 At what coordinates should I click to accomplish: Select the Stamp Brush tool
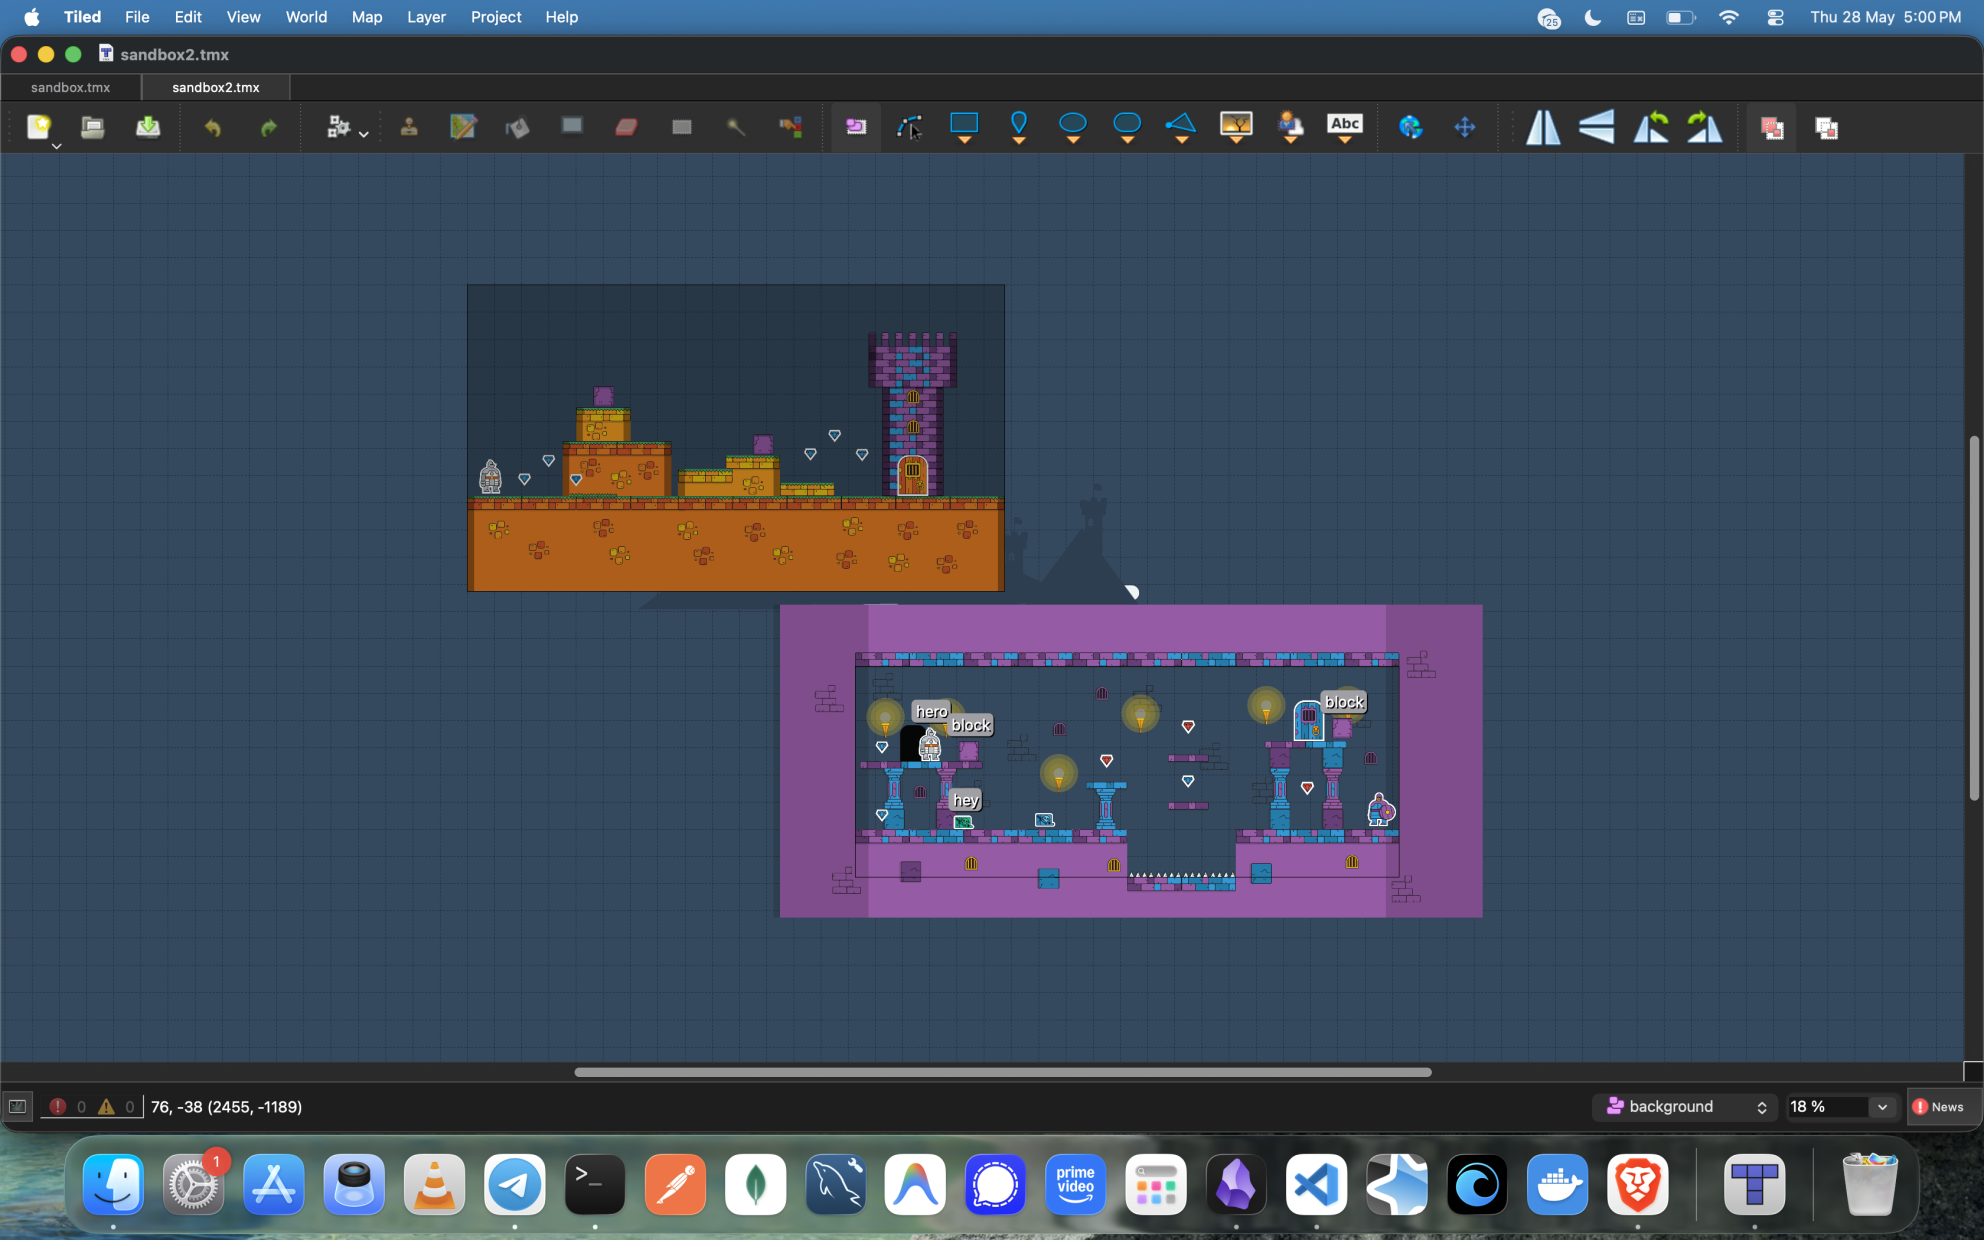[x=409, y=127]
